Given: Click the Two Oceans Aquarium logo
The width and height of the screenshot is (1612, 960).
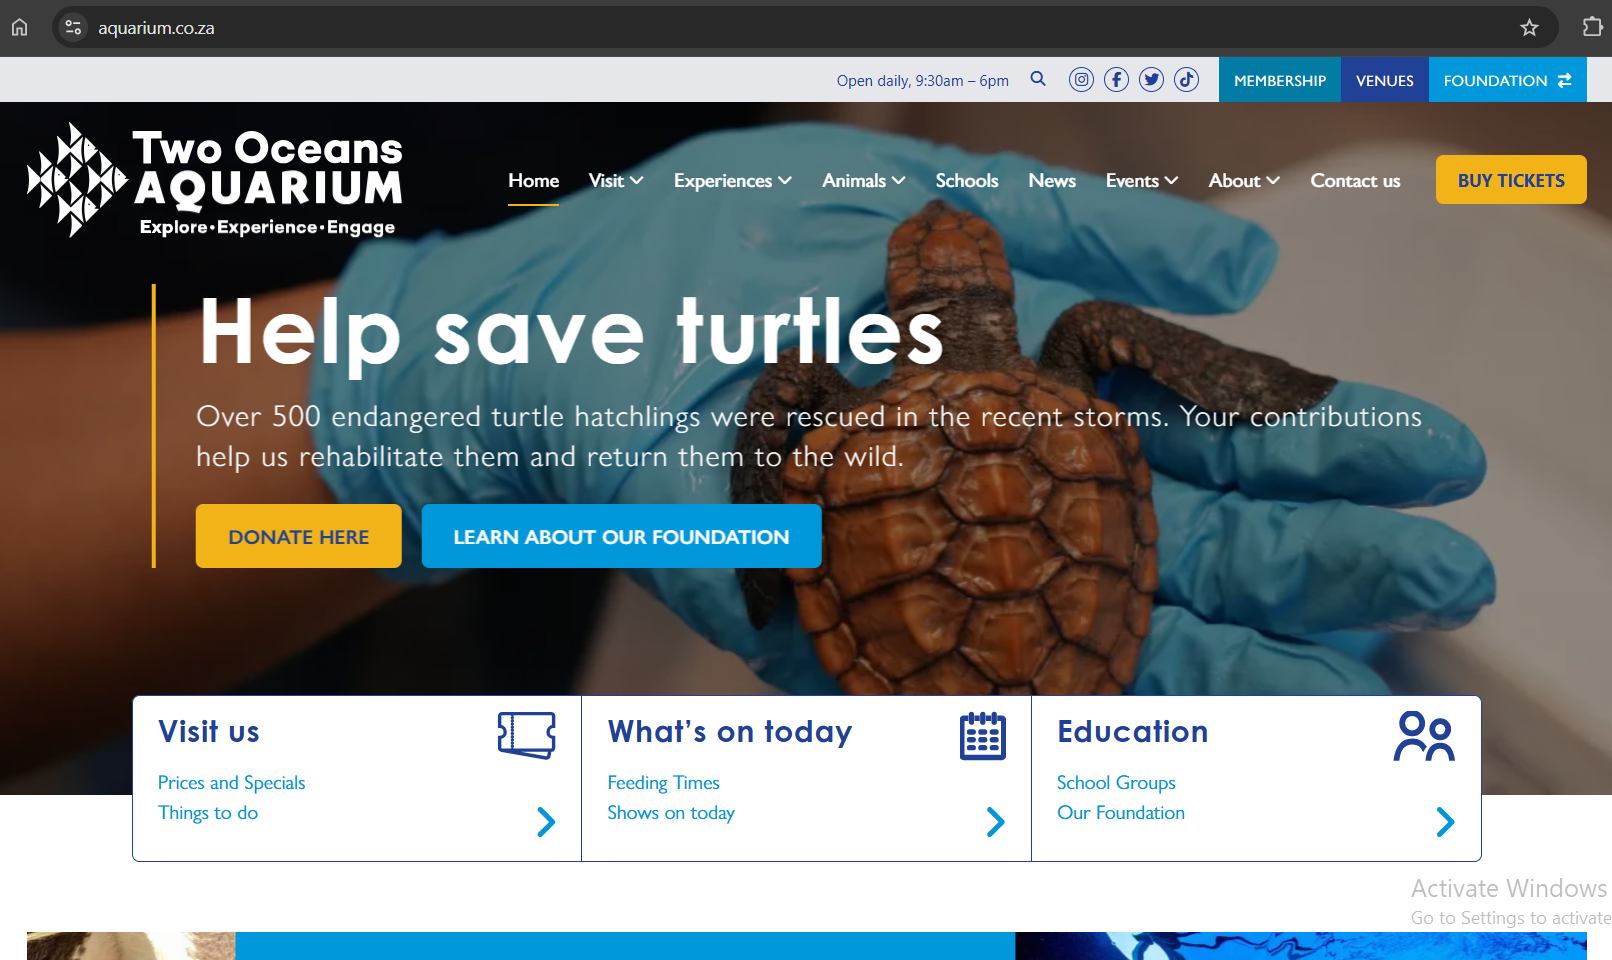Looking at the screenshot, I should (x=214, y=180).
